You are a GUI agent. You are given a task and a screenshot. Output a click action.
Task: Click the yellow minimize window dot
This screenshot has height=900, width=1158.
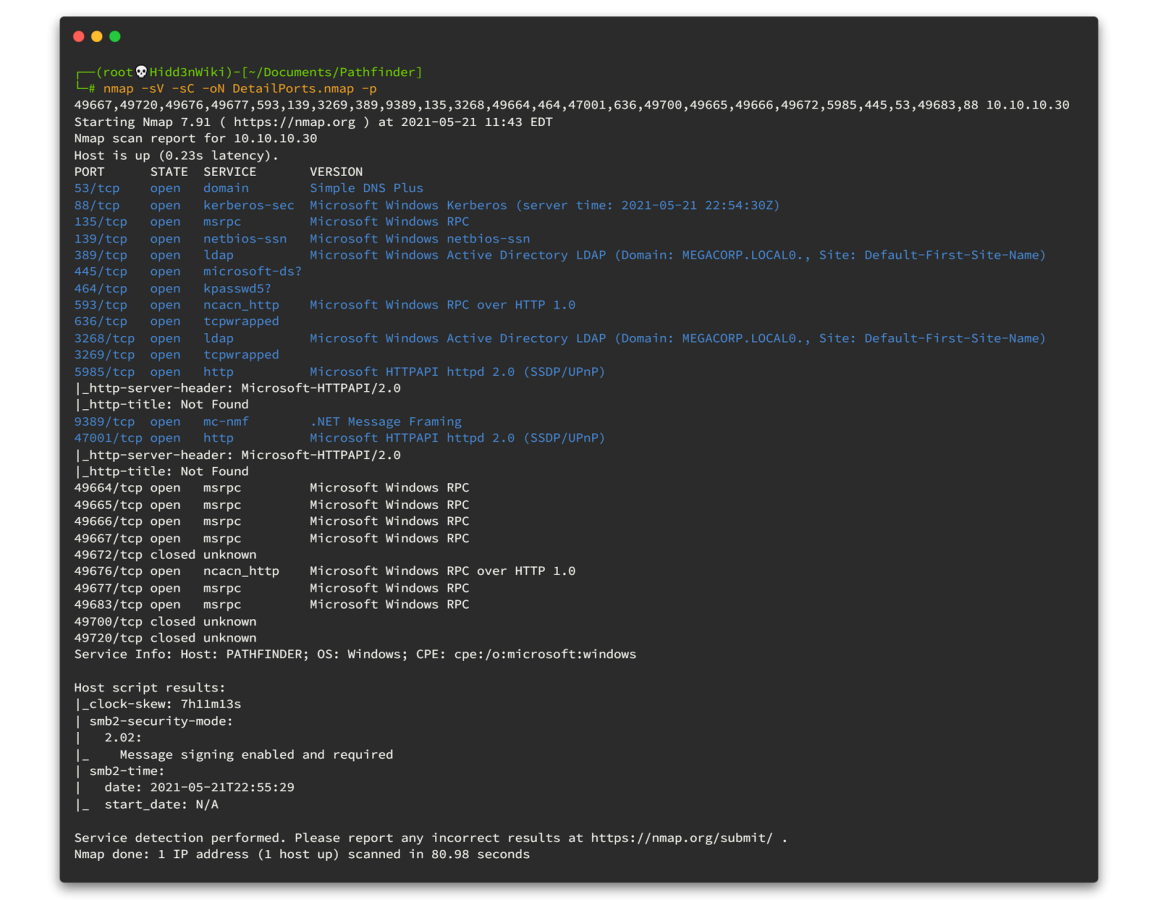pos(97,37)
